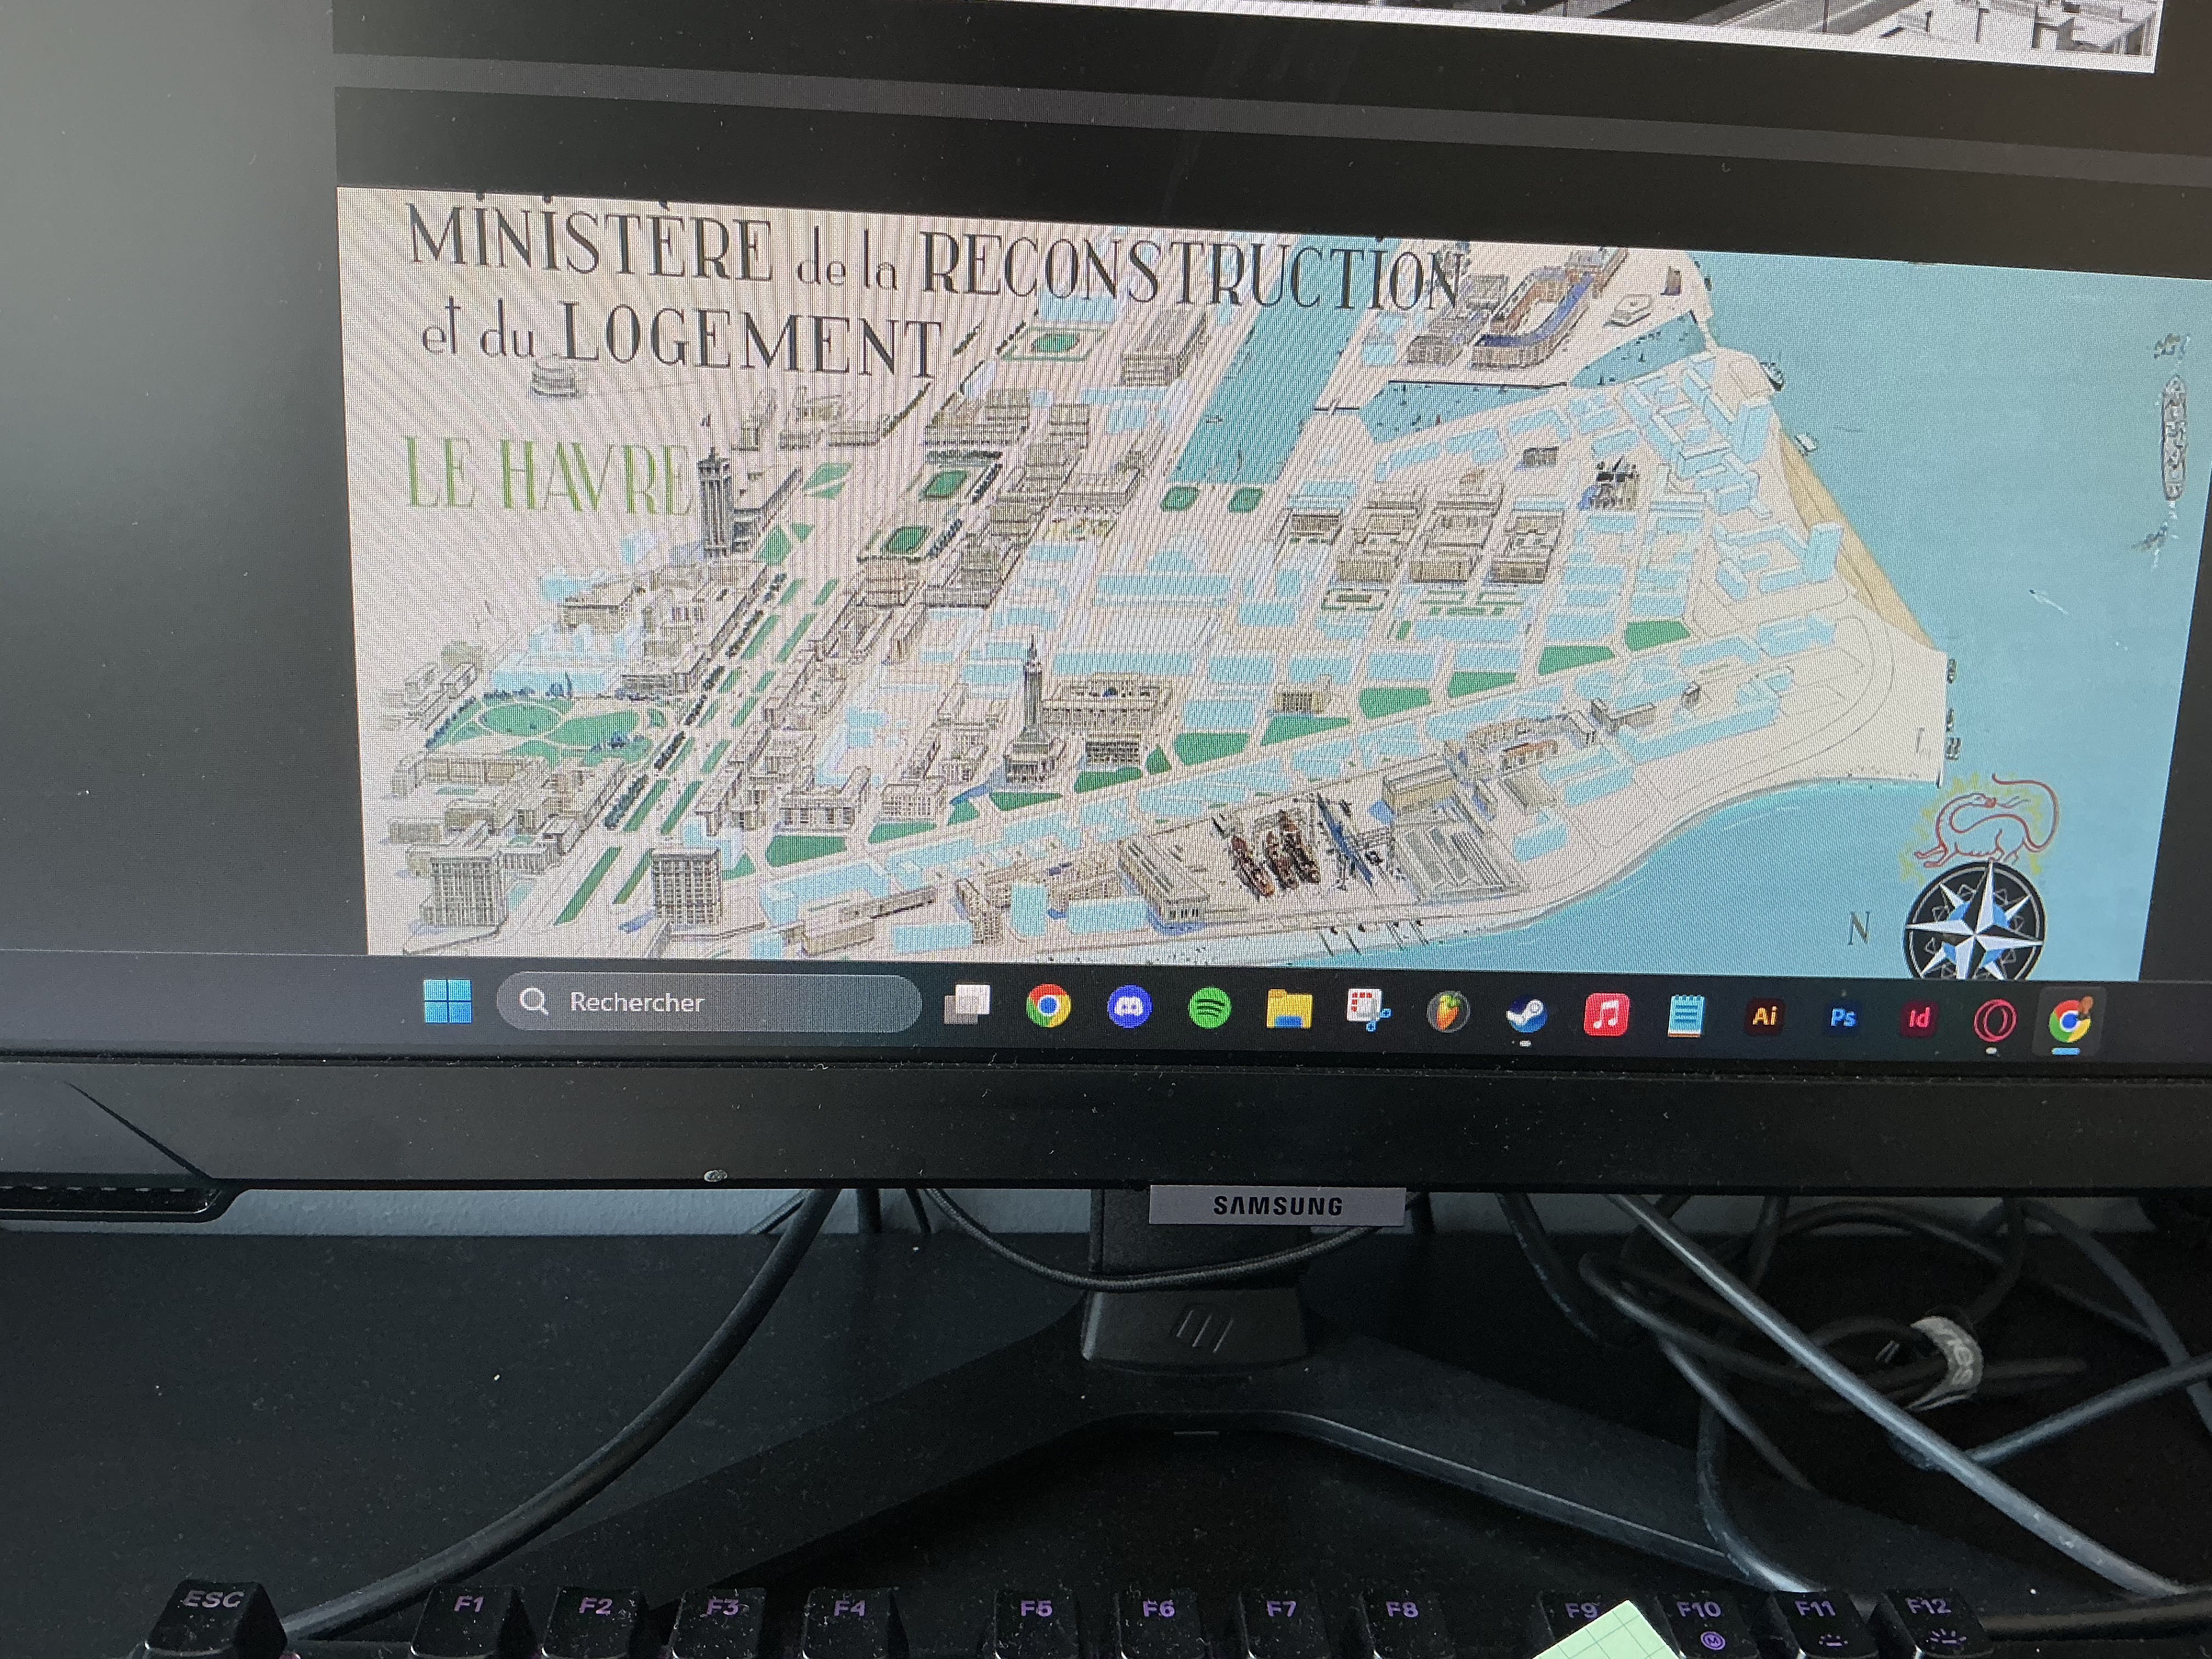Open Spotify from the taskbar
Screen dimensions: 2212x1659
point(1209,1008)
